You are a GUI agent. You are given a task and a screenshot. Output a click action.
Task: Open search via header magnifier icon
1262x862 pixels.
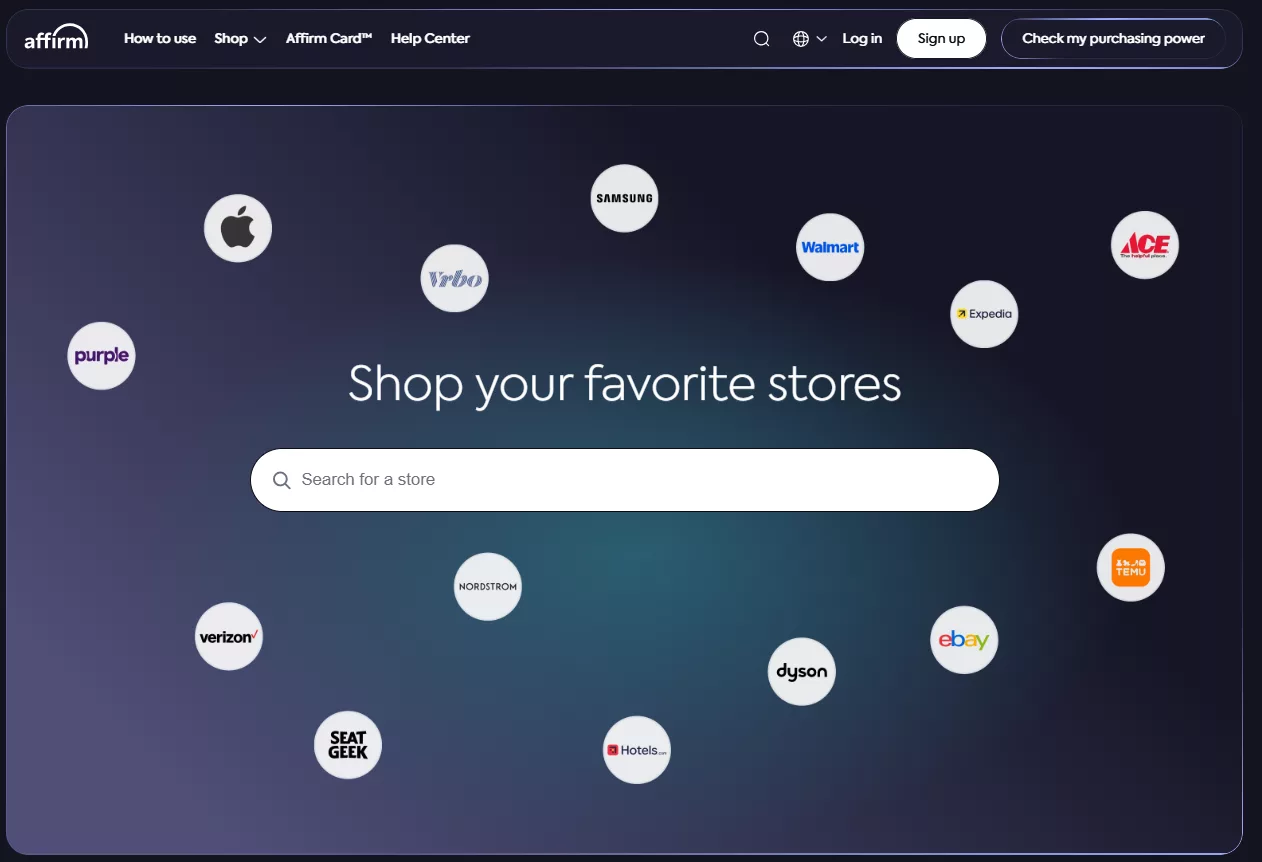click(762, 39)
